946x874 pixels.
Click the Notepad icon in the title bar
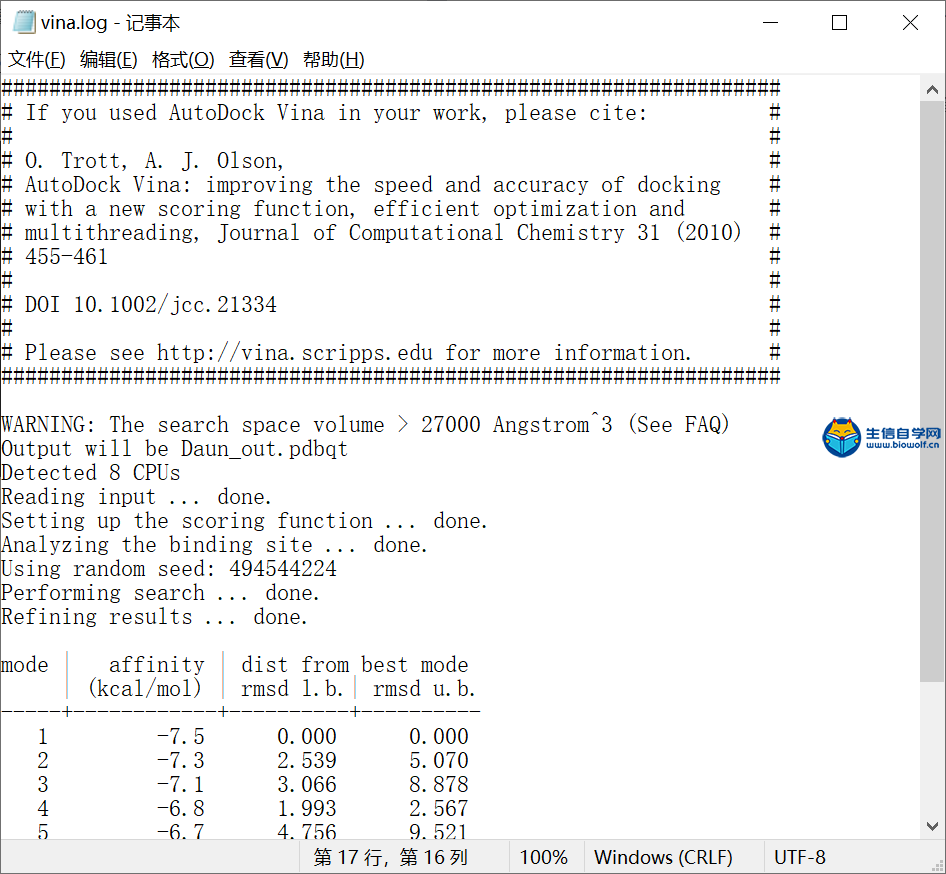click(x=24, y=22)
